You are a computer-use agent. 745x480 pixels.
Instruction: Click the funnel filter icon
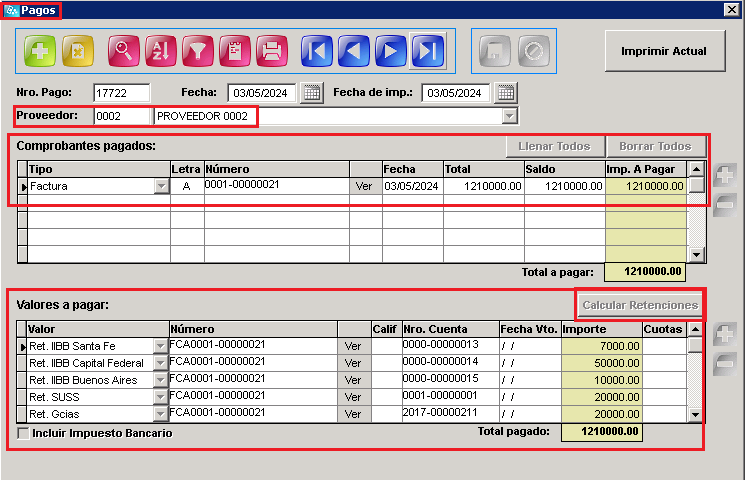198,51
